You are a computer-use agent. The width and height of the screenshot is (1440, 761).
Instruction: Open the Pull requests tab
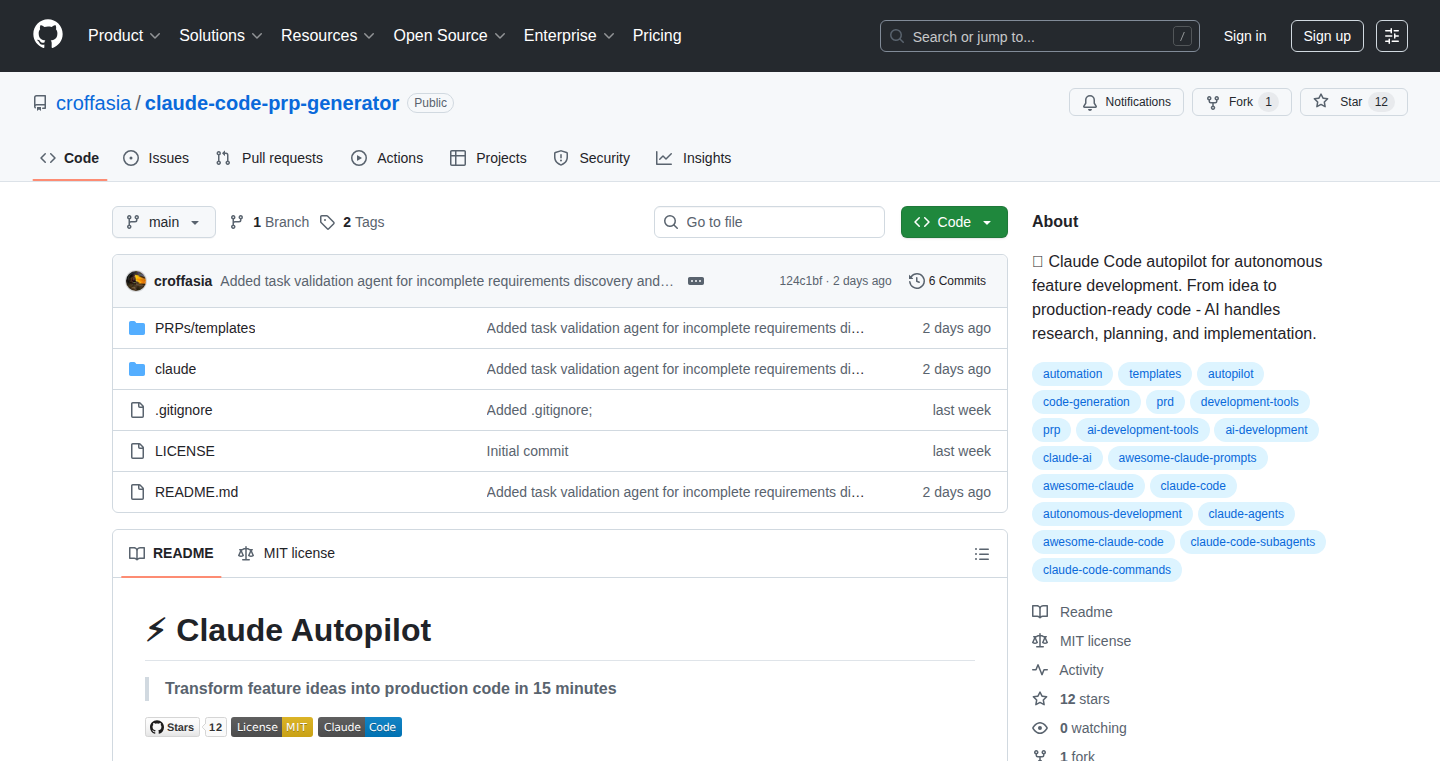pos(270,158)
